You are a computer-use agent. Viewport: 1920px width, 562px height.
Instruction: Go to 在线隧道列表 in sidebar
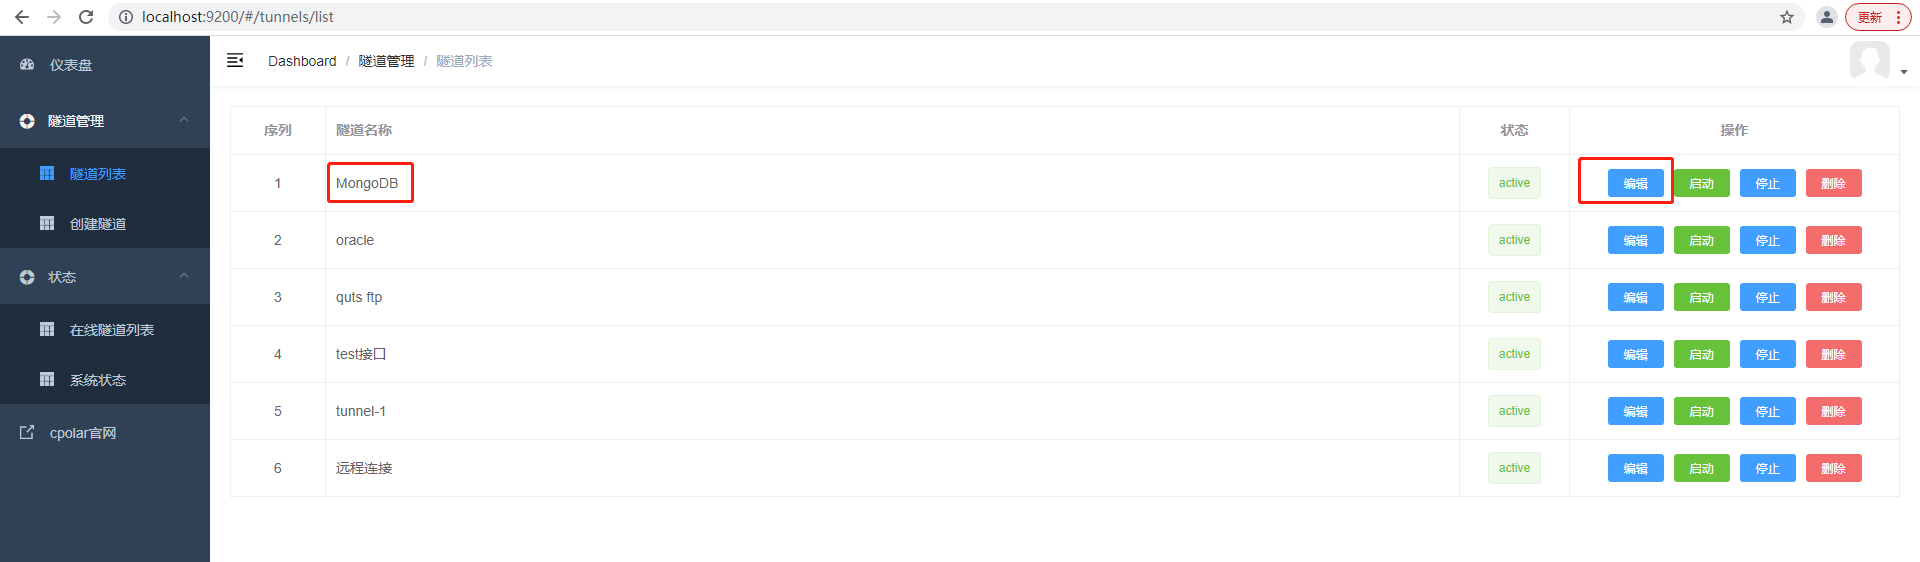[112, 330]
